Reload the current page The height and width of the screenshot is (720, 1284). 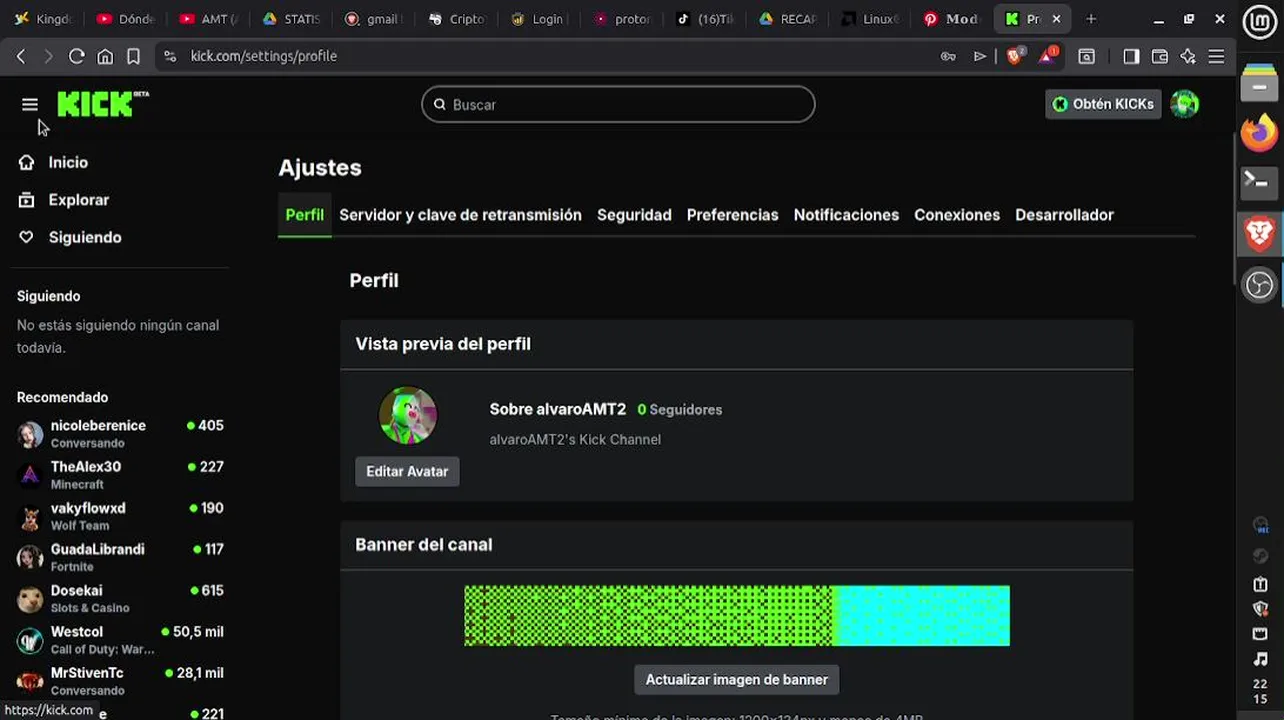pyautogui.click(x=76, y=56)
